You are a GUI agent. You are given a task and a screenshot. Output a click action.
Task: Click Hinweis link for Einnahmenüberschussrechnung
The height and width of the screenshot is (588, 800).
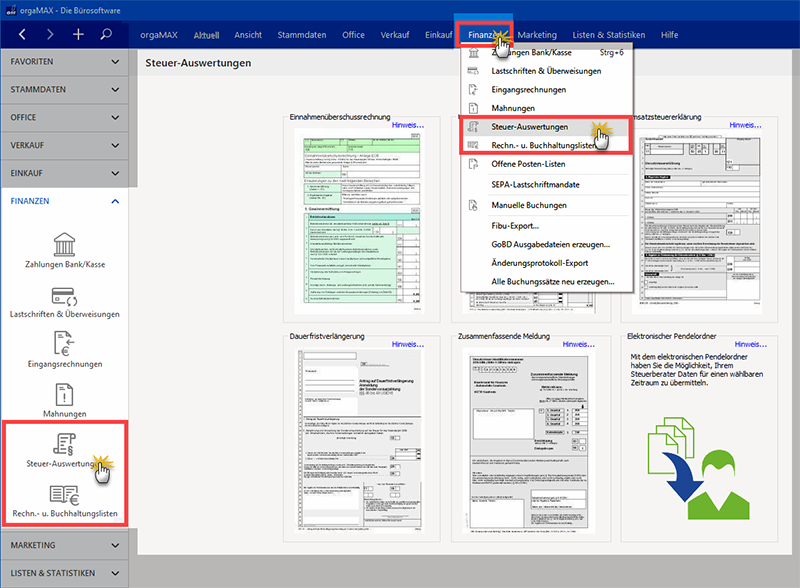pyautogui.click(x=407, y=125)
